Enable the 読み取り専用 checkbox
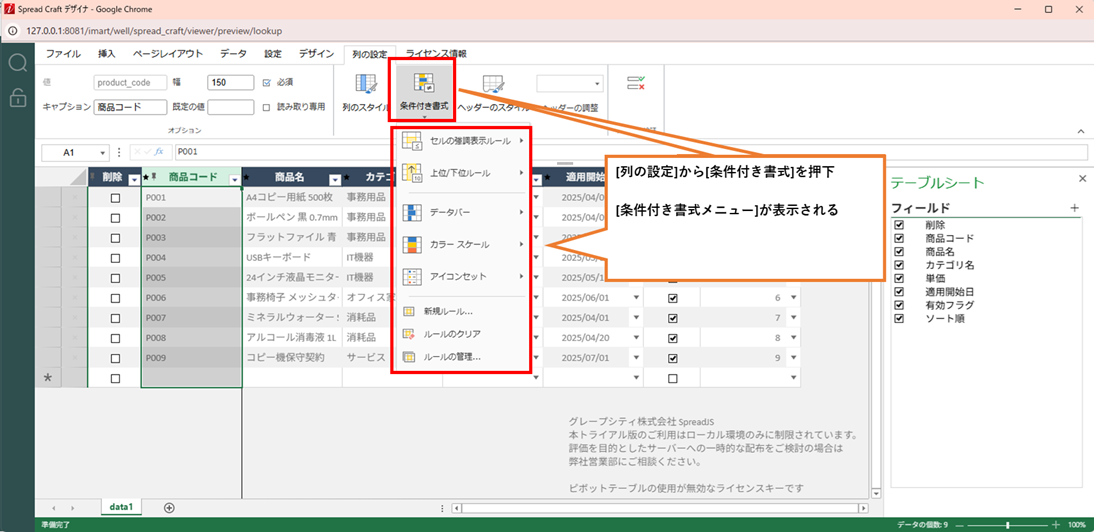 (x=266, y=106)
